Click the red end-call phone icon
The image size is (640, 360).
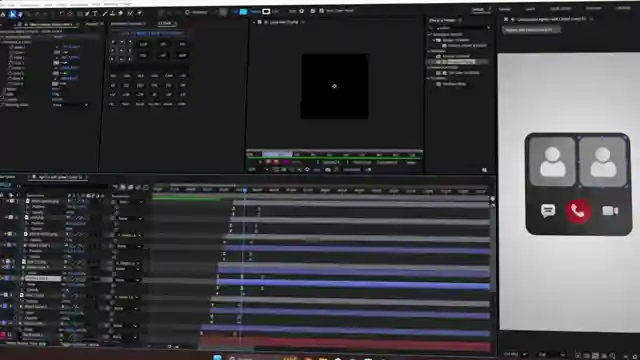[x=578, y=211]
